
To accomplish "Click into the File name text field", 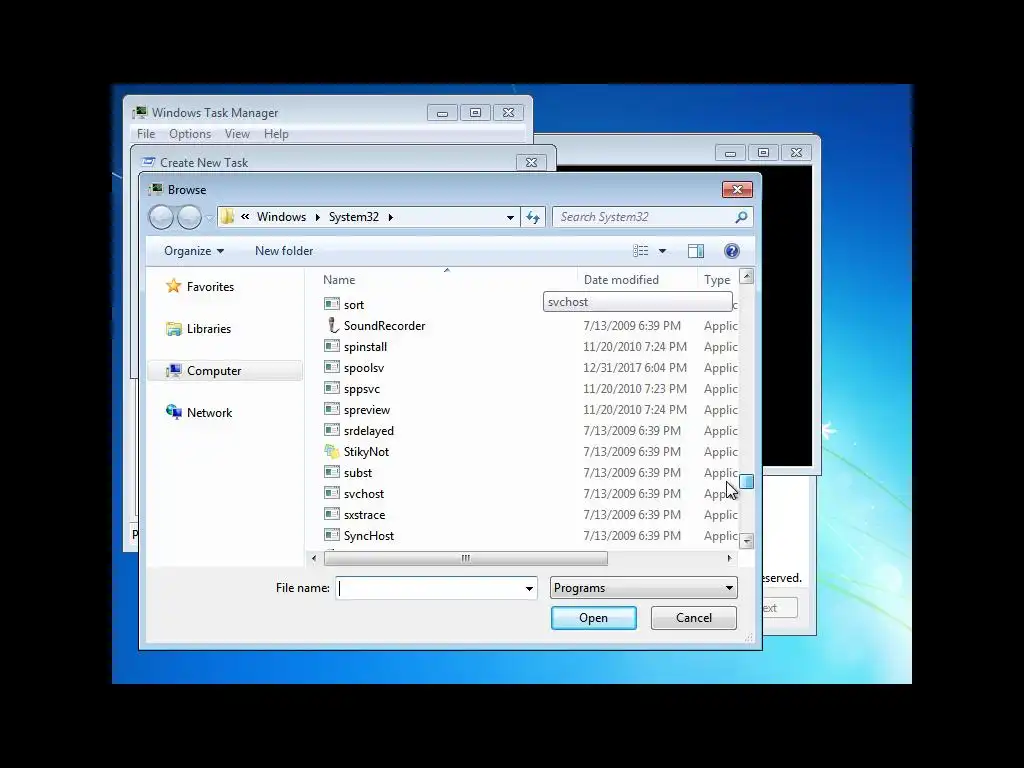I will tap(429, 588).
